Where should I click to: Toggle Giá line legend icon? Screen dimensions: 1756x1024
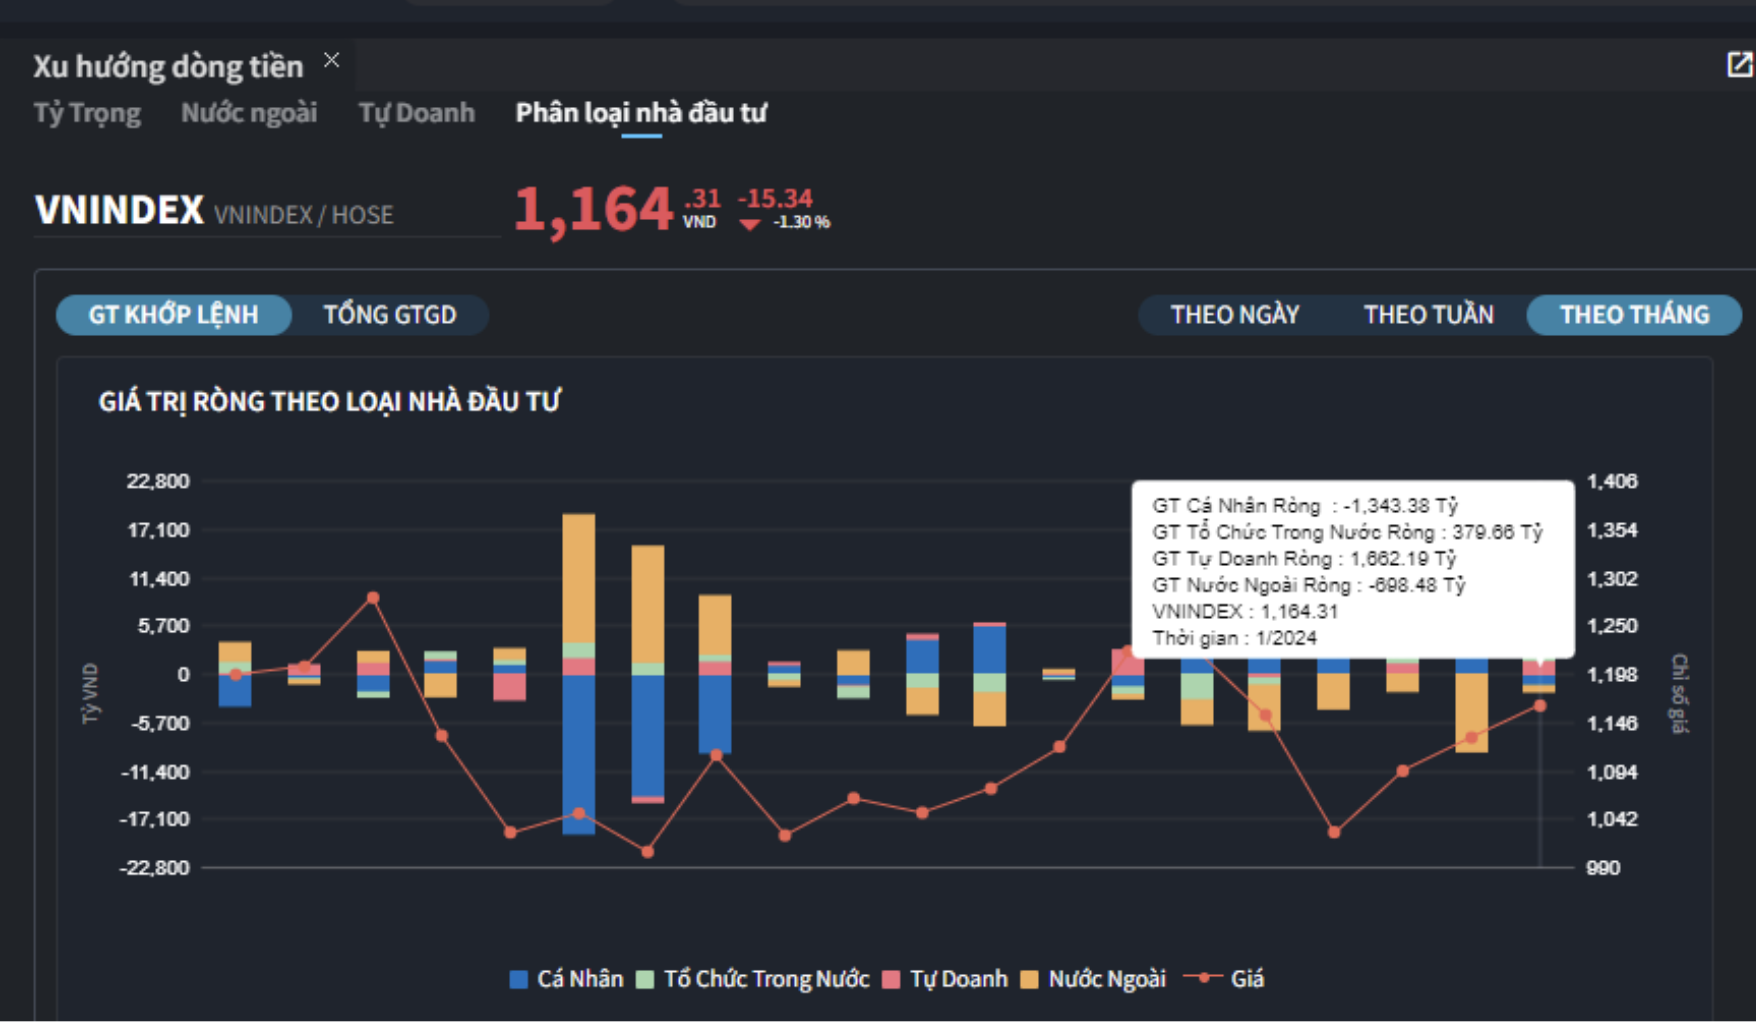coord(1203,978)
